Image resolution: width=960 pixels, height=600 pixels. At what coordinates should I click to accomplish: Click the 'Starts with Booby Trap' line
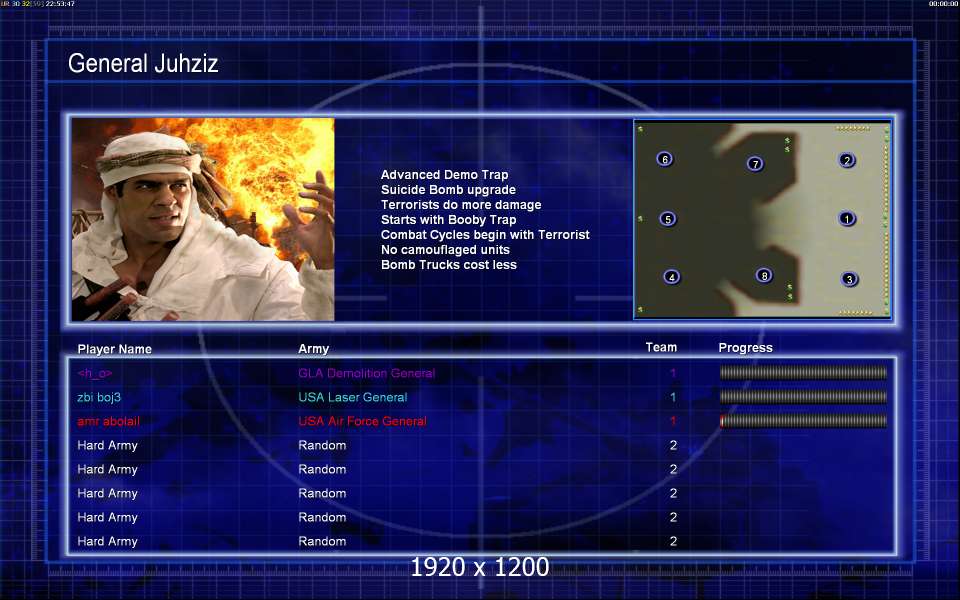tap(449, 220)
